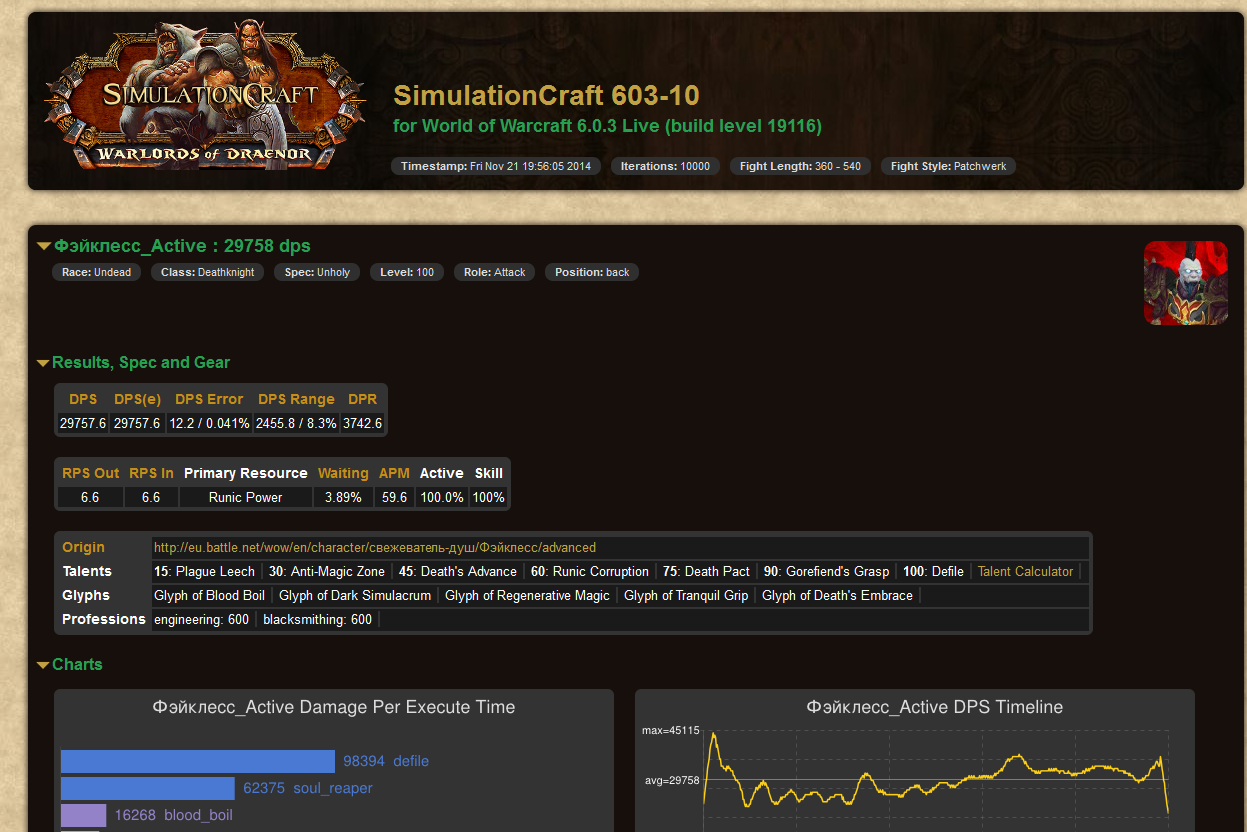Click the soul_reaper damage bar

(148, 788)
